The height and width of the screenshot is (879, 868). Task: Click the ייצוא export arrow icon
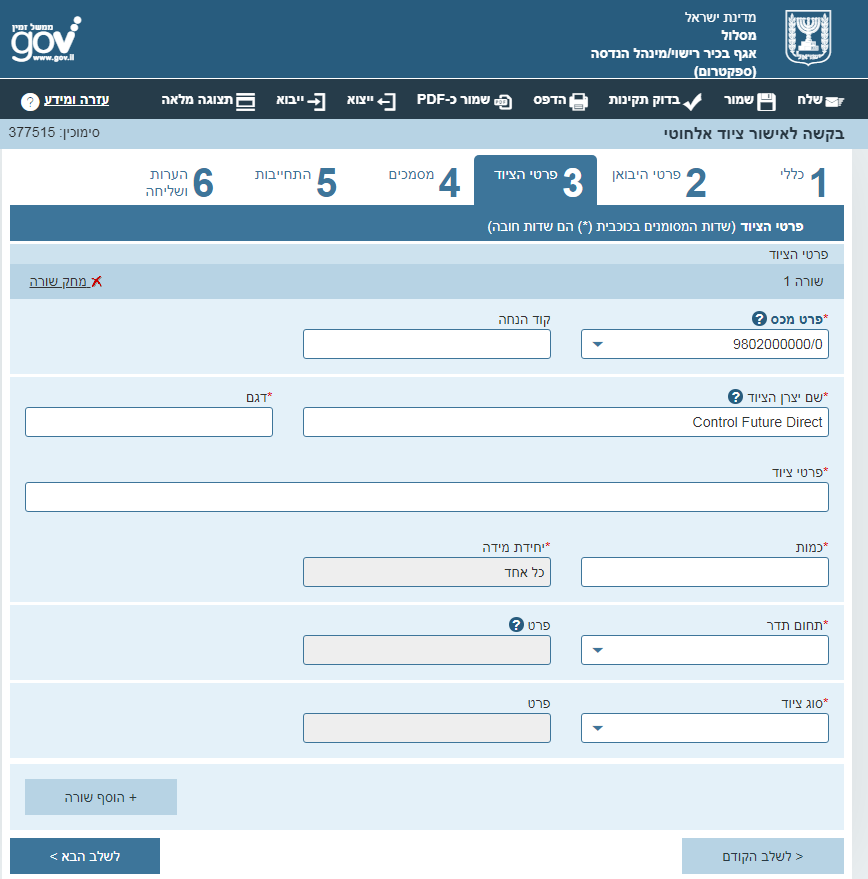tap(386, 101)
